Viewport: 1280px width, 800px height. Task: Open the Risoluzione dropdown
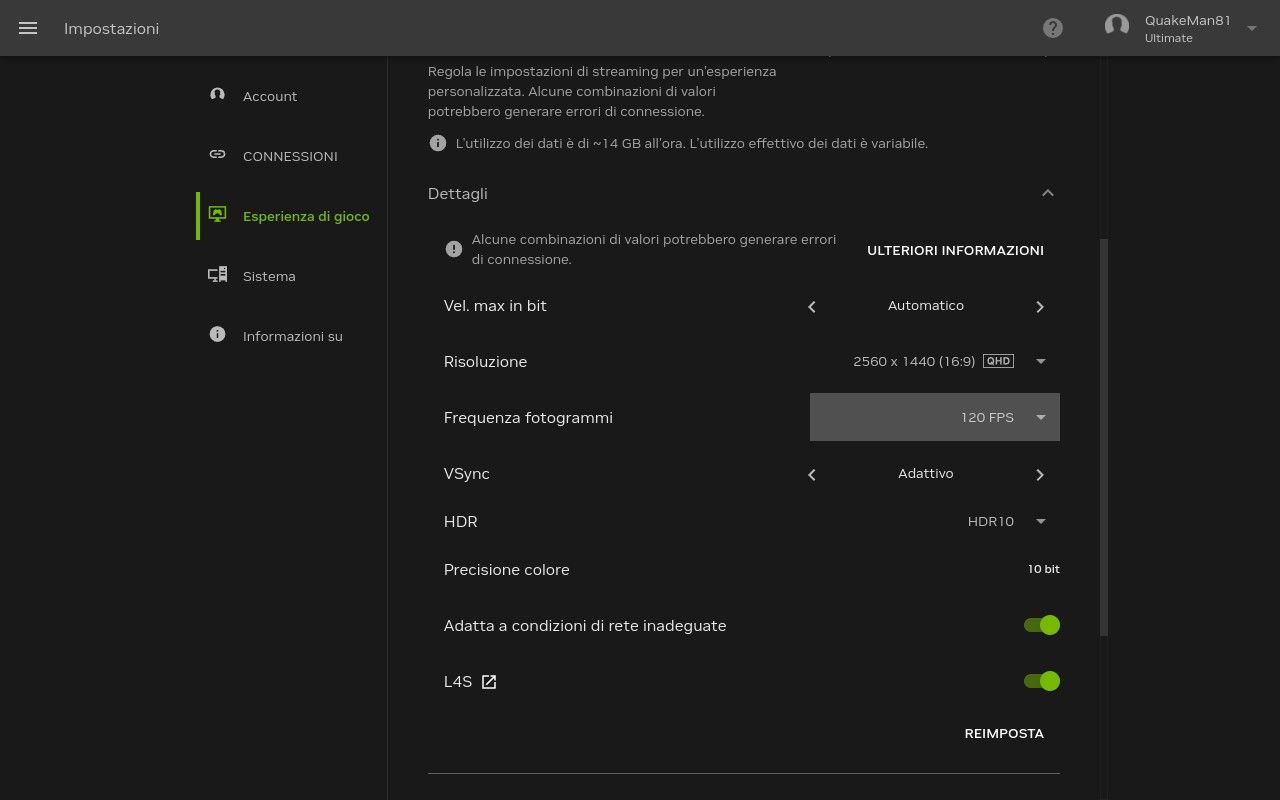pos(1040,361)
